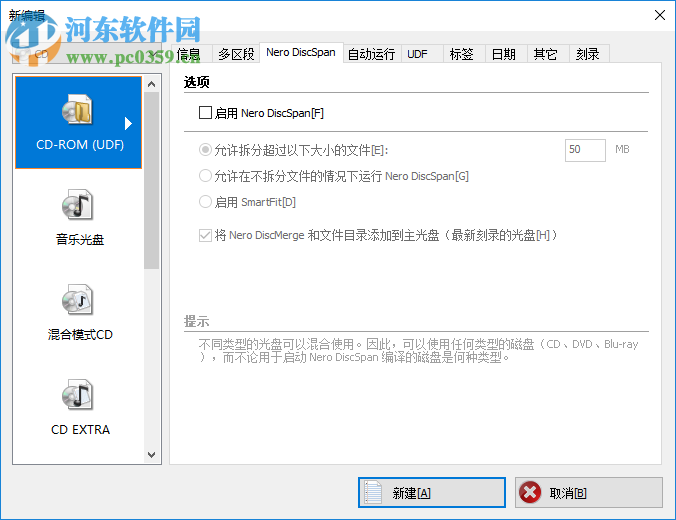Select the CD-ROM (UDF) disc type icon

(77, 110)
